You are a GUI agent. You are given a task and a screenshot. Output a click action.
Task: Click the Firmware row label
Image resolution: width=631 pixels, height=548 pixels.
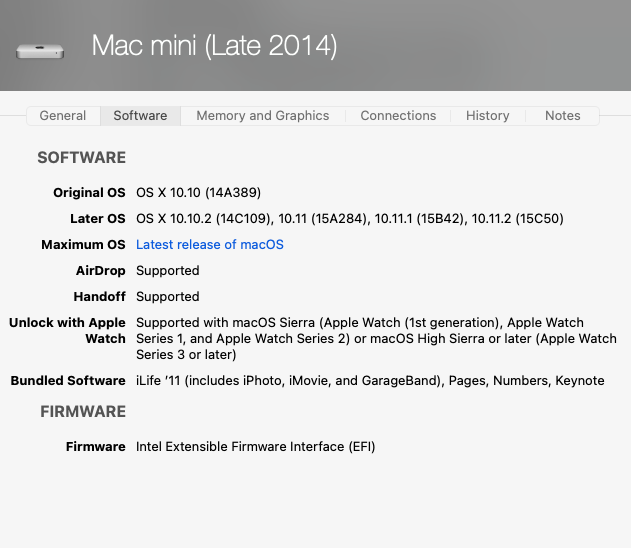[x=96, y=447]
